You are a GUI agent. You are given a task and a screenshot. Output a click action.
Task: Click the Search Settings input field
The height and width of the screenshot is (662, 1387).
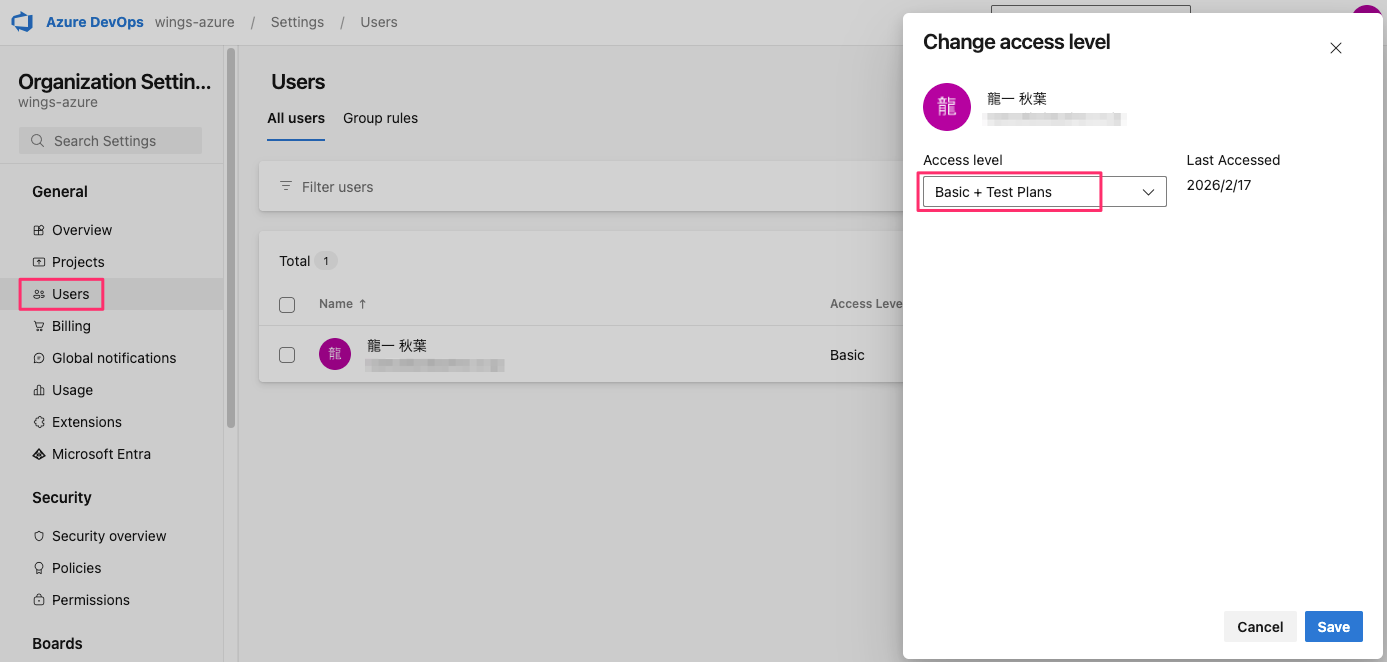tap(110, 141)
